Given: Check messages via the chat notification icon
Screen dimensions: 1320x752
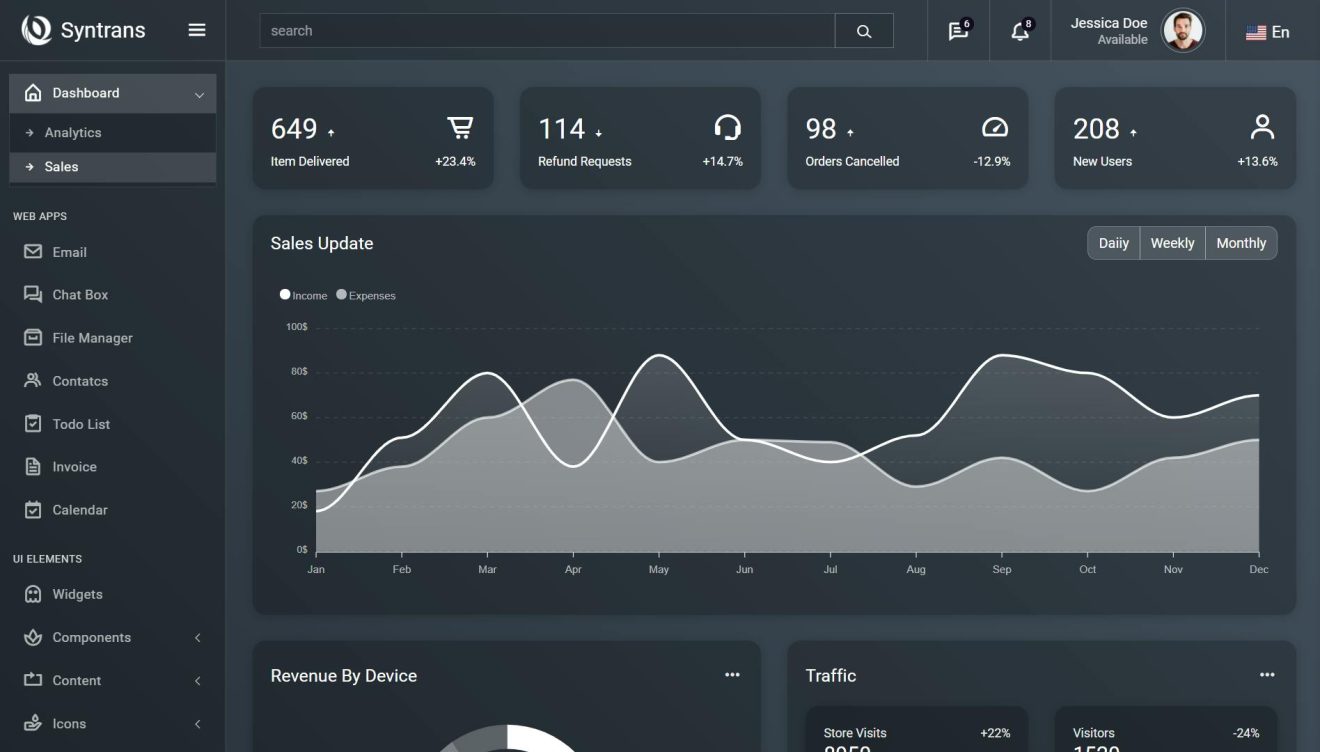Looking at the screenshot, I should pos(957,31).
